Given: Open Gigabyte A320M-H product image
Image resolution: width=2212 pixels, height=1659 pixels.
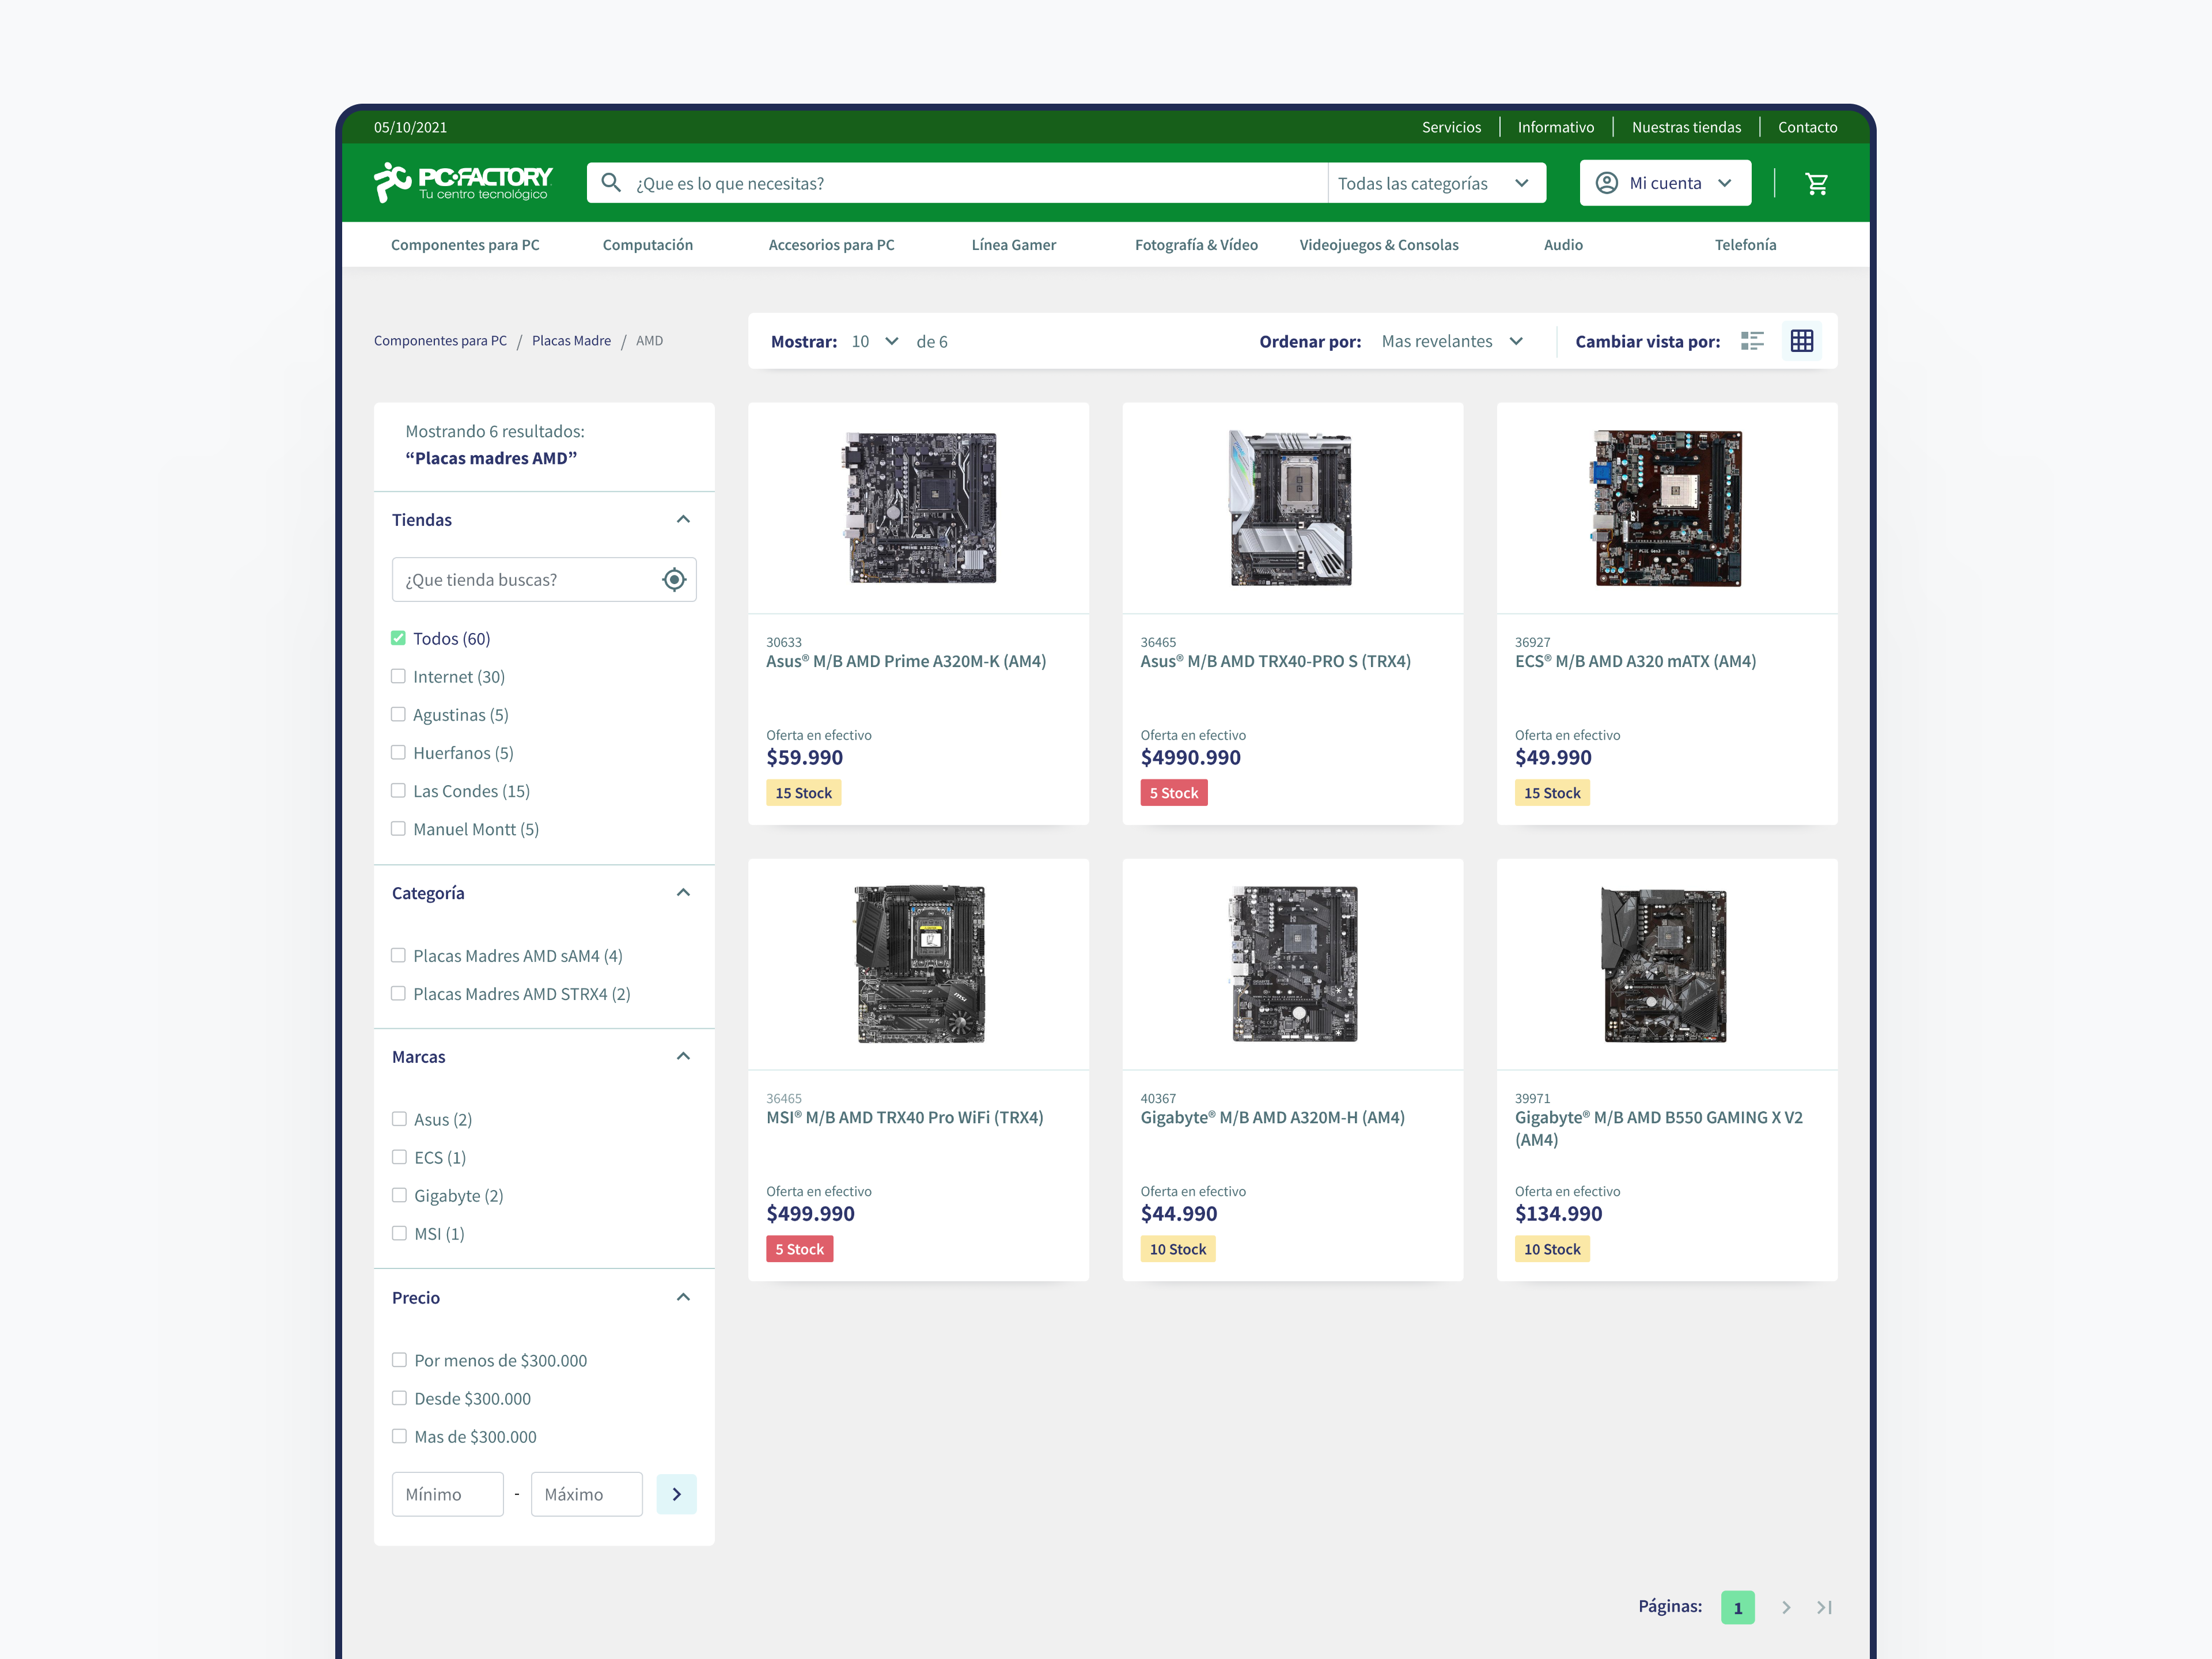Looking at the screenshot, I should point(1293,964).
